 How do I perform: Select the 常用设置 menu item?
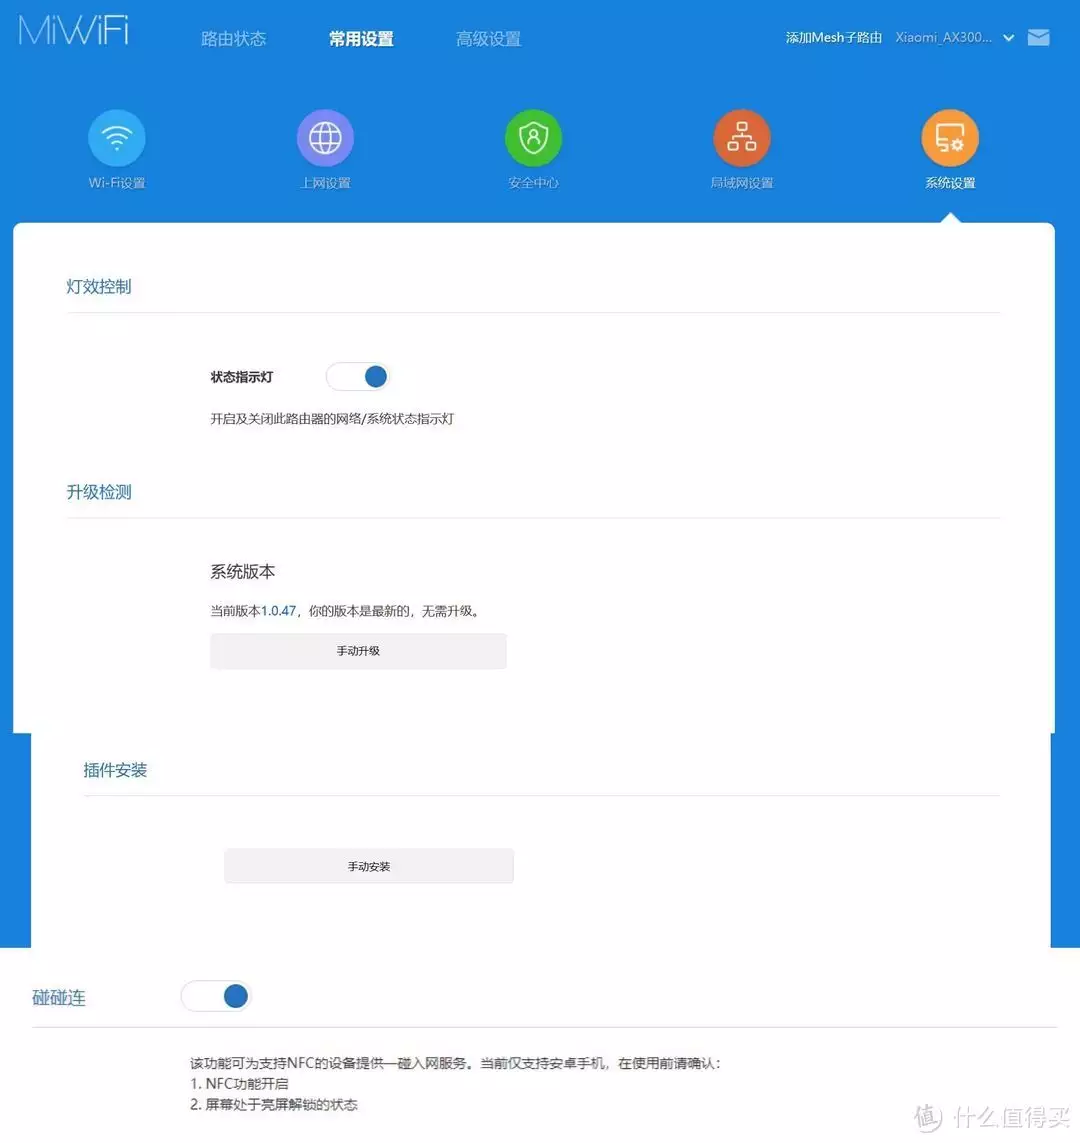pos(361,39)
